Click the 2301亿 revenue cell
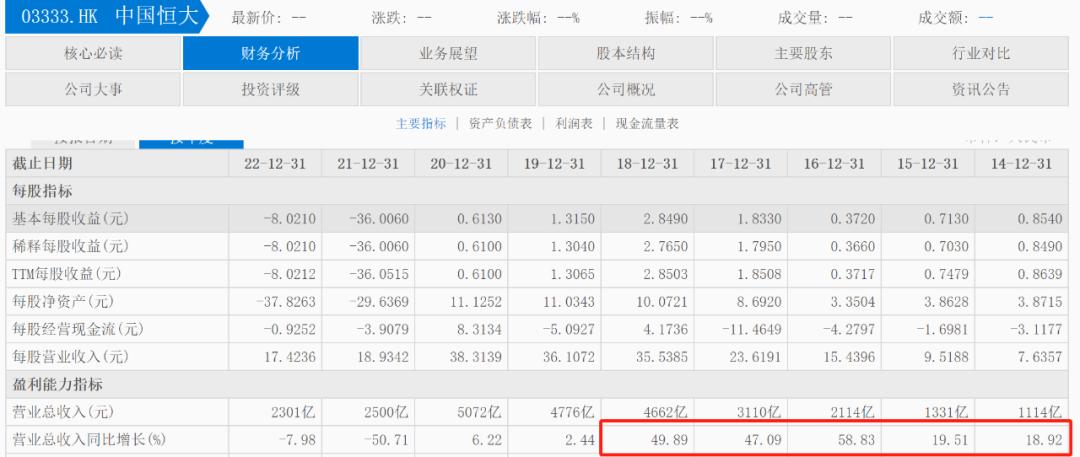 click(294, 413)
